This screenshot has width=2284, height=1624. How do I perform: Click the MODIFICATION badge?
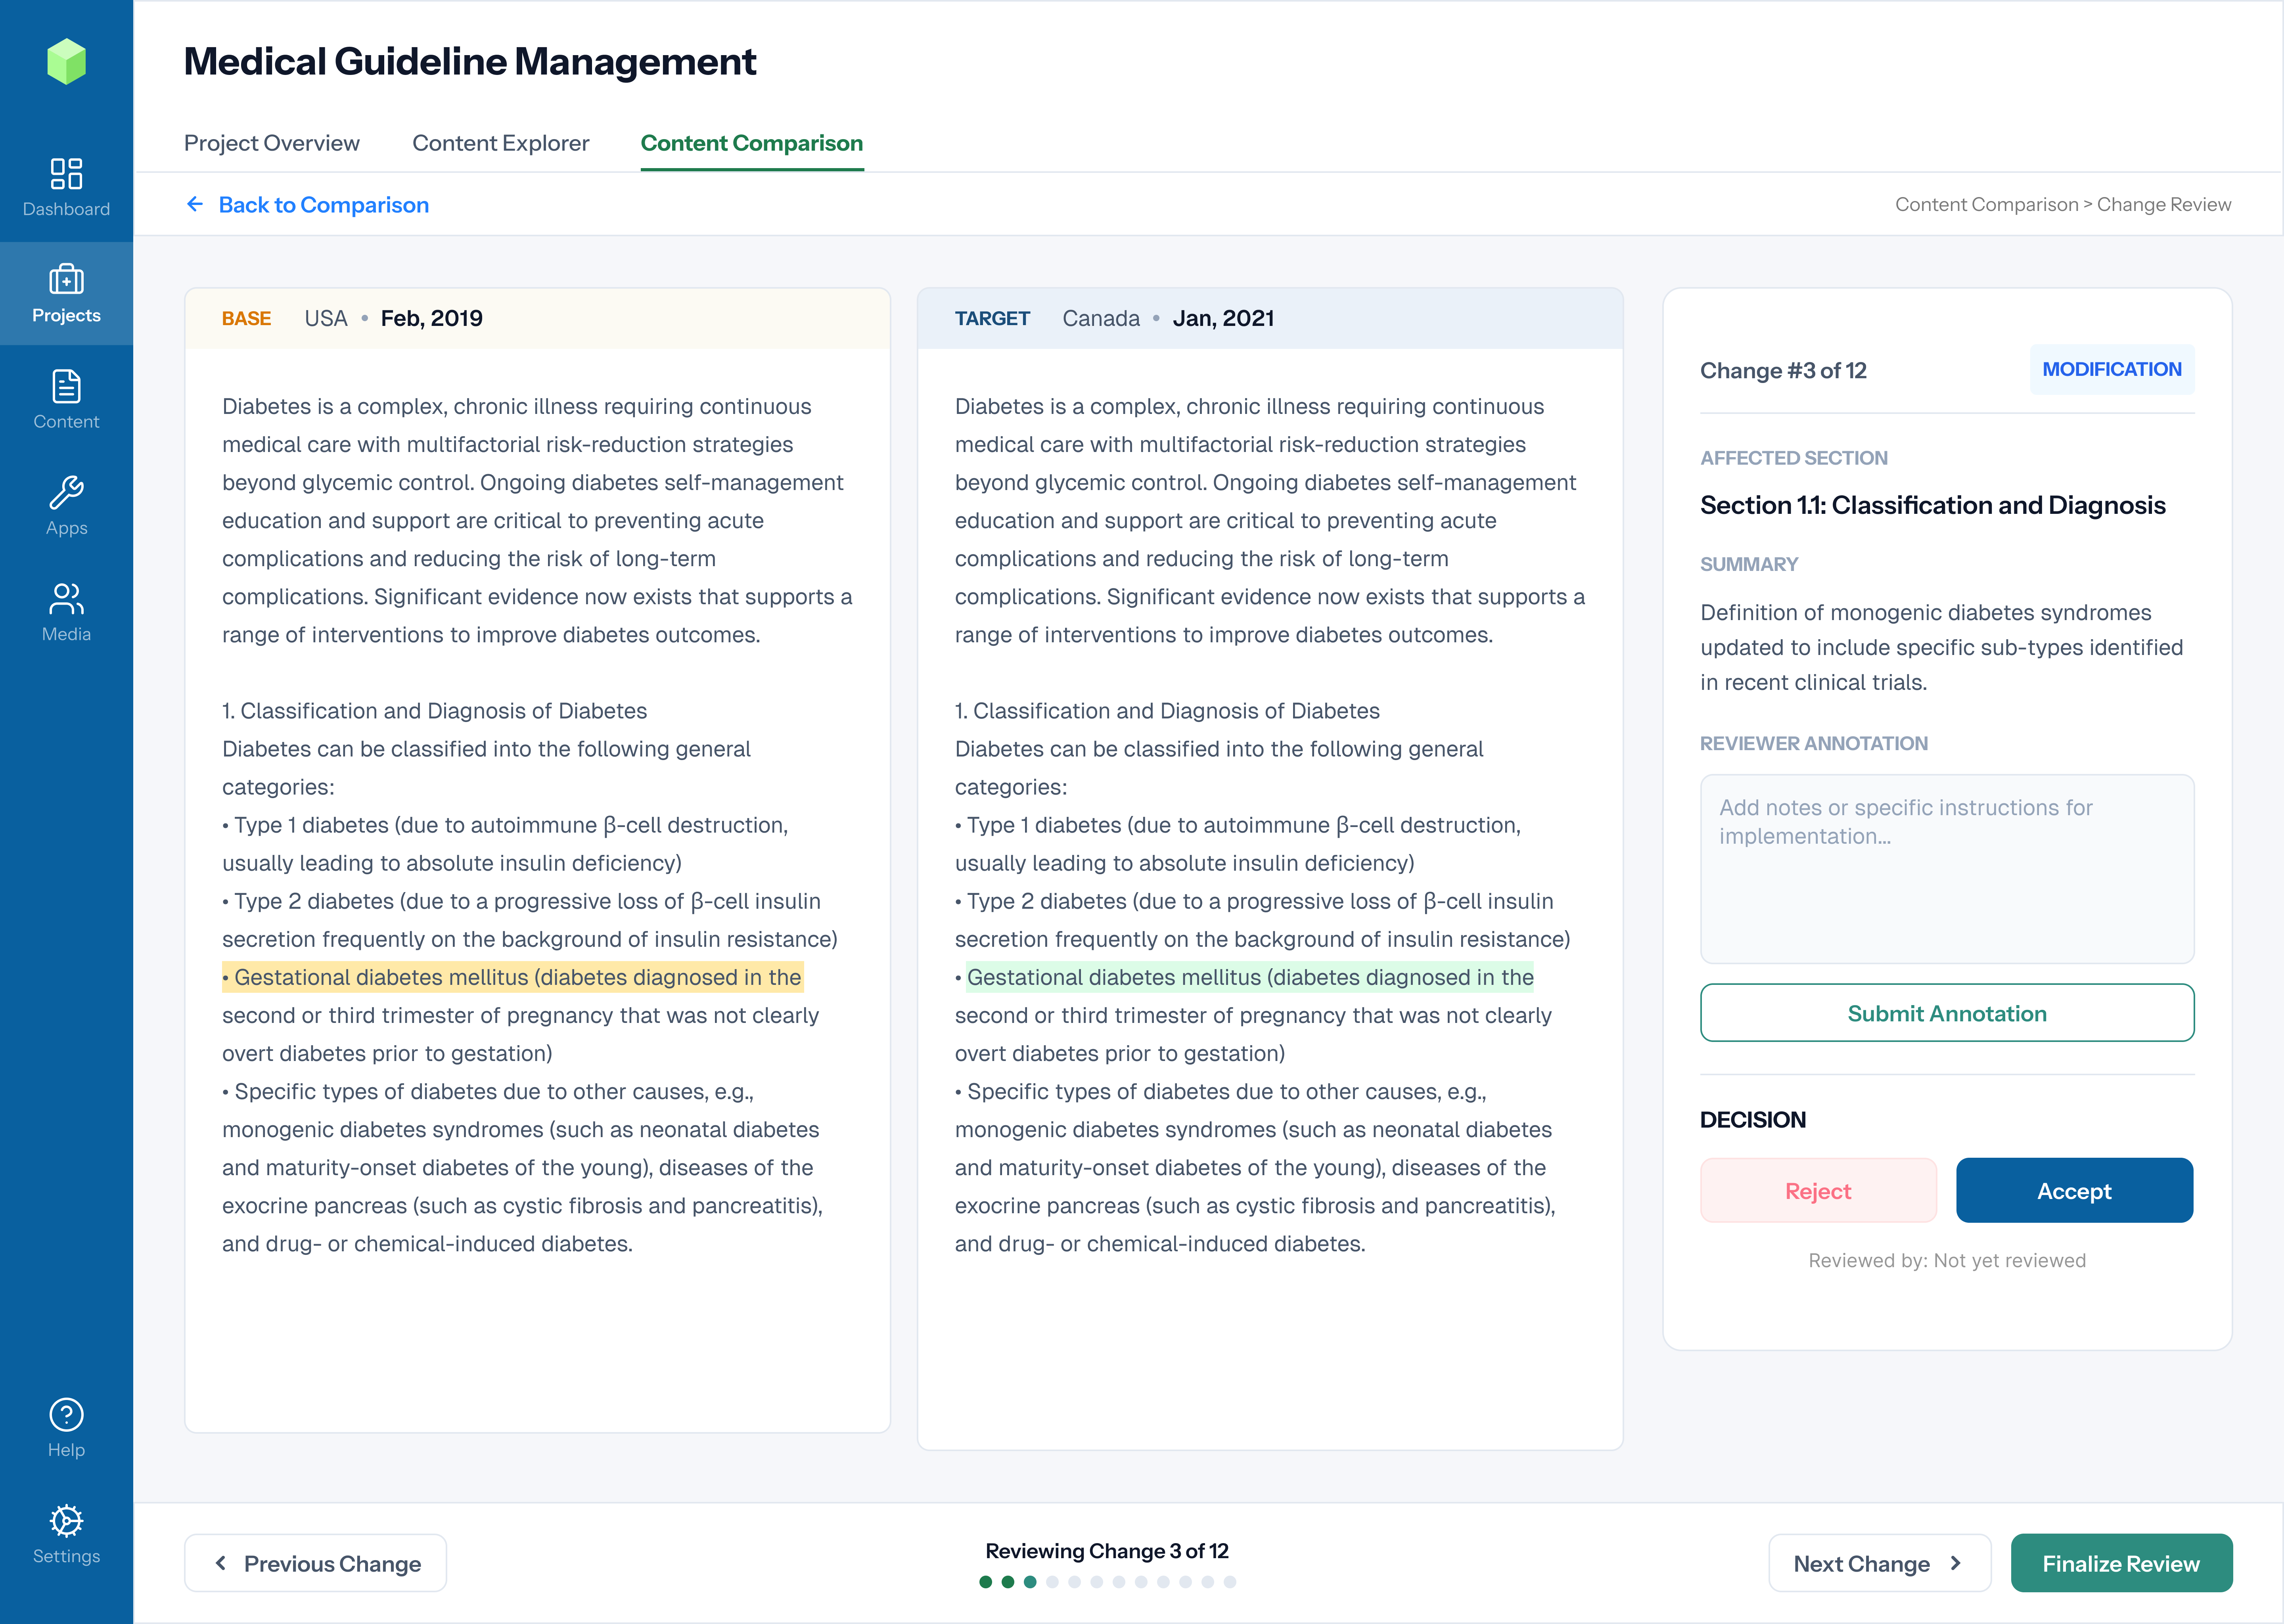pyautogui.click(x=2112, y=370)
